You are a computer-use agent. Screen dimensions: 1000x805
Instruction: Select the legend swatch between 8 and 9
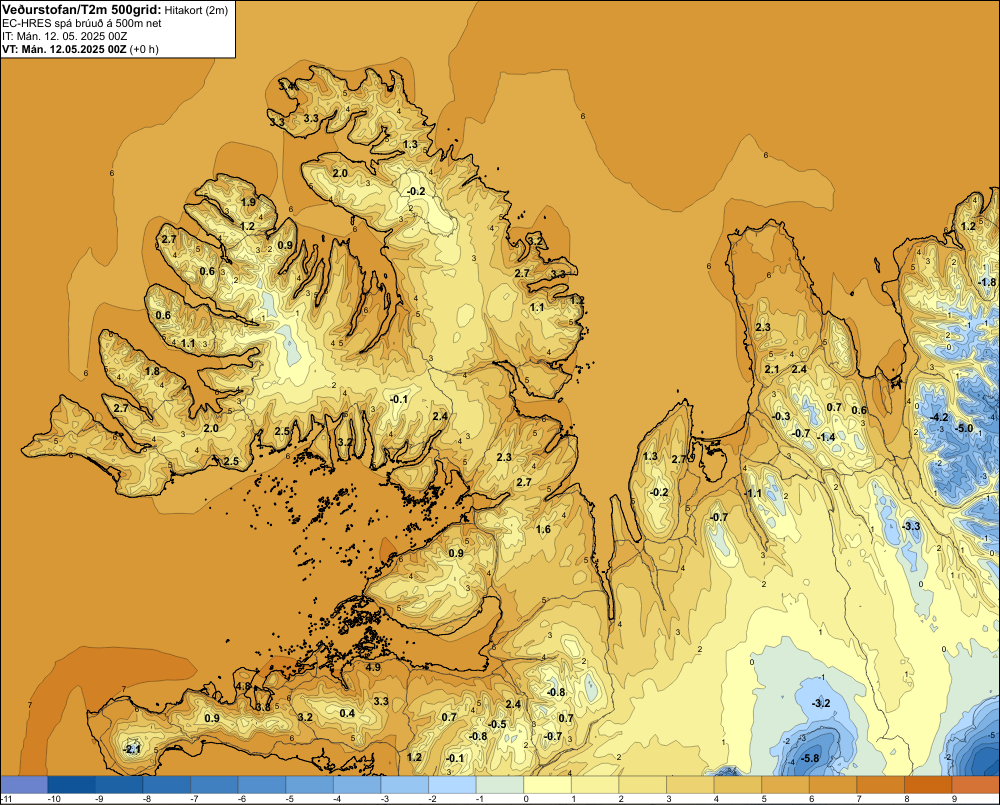click(x=929, y=785)
